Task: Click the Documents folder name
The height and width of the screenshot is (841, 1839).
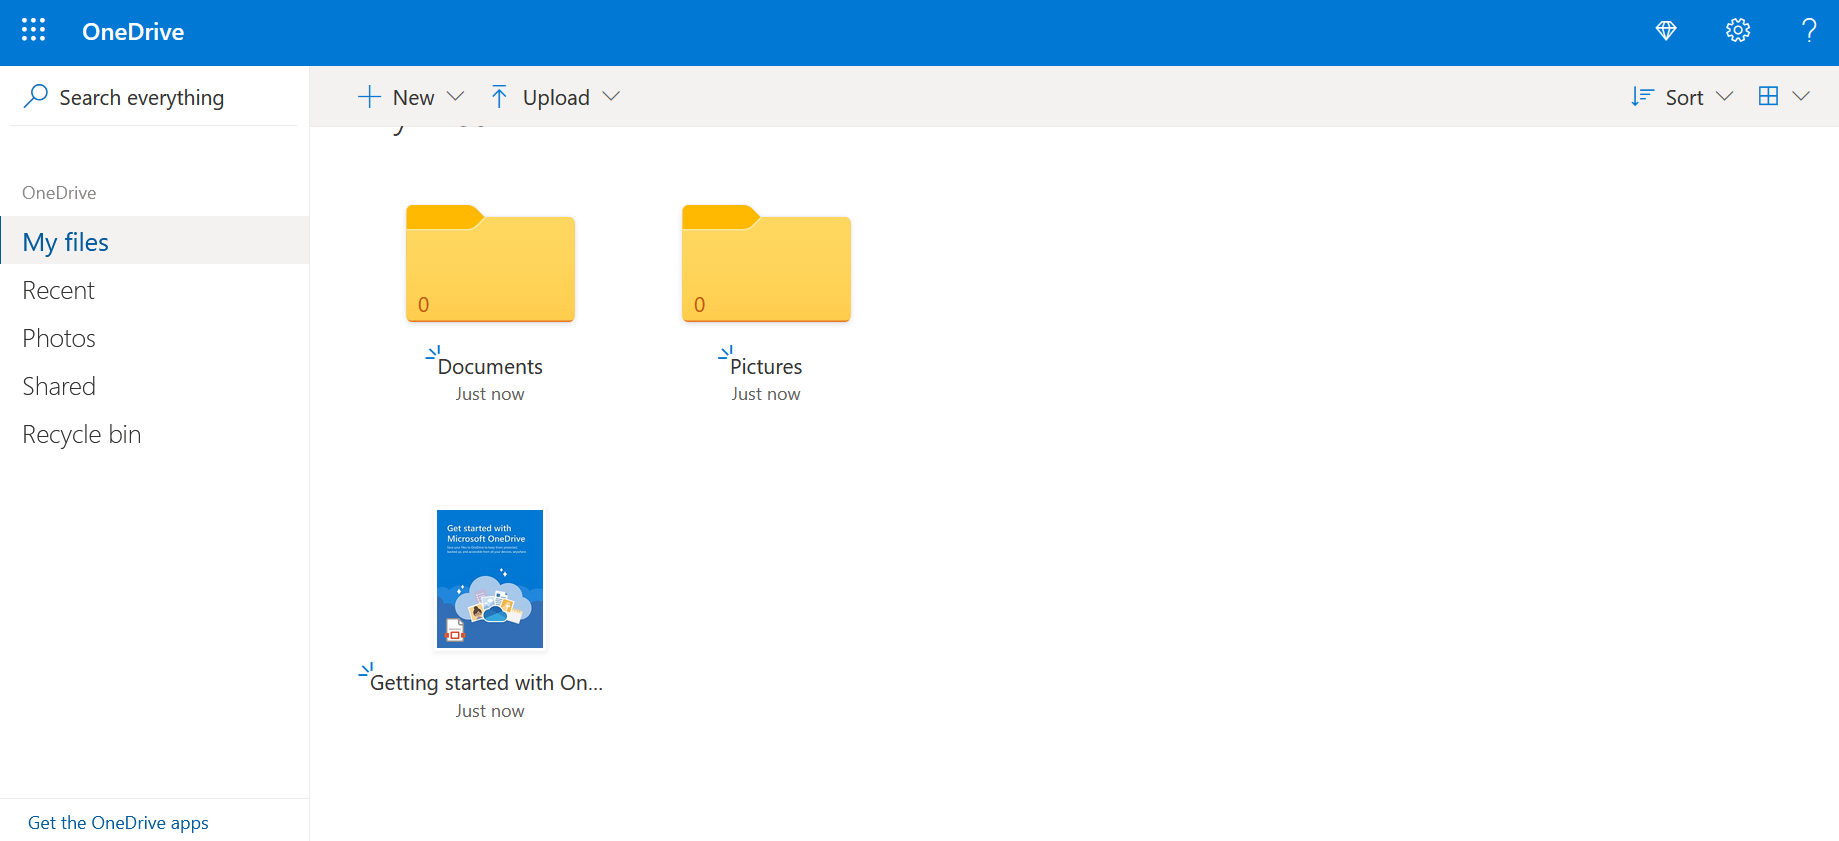Action: pyautogui.click(x=490, y=367)
